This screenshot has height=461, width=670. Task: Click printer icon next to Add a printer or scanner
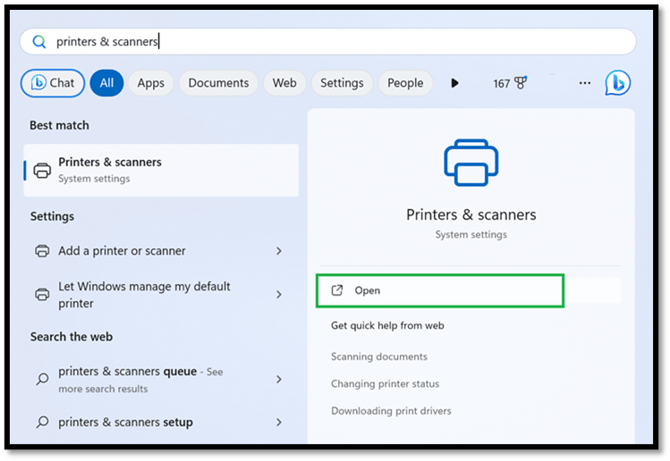(42, 251)
